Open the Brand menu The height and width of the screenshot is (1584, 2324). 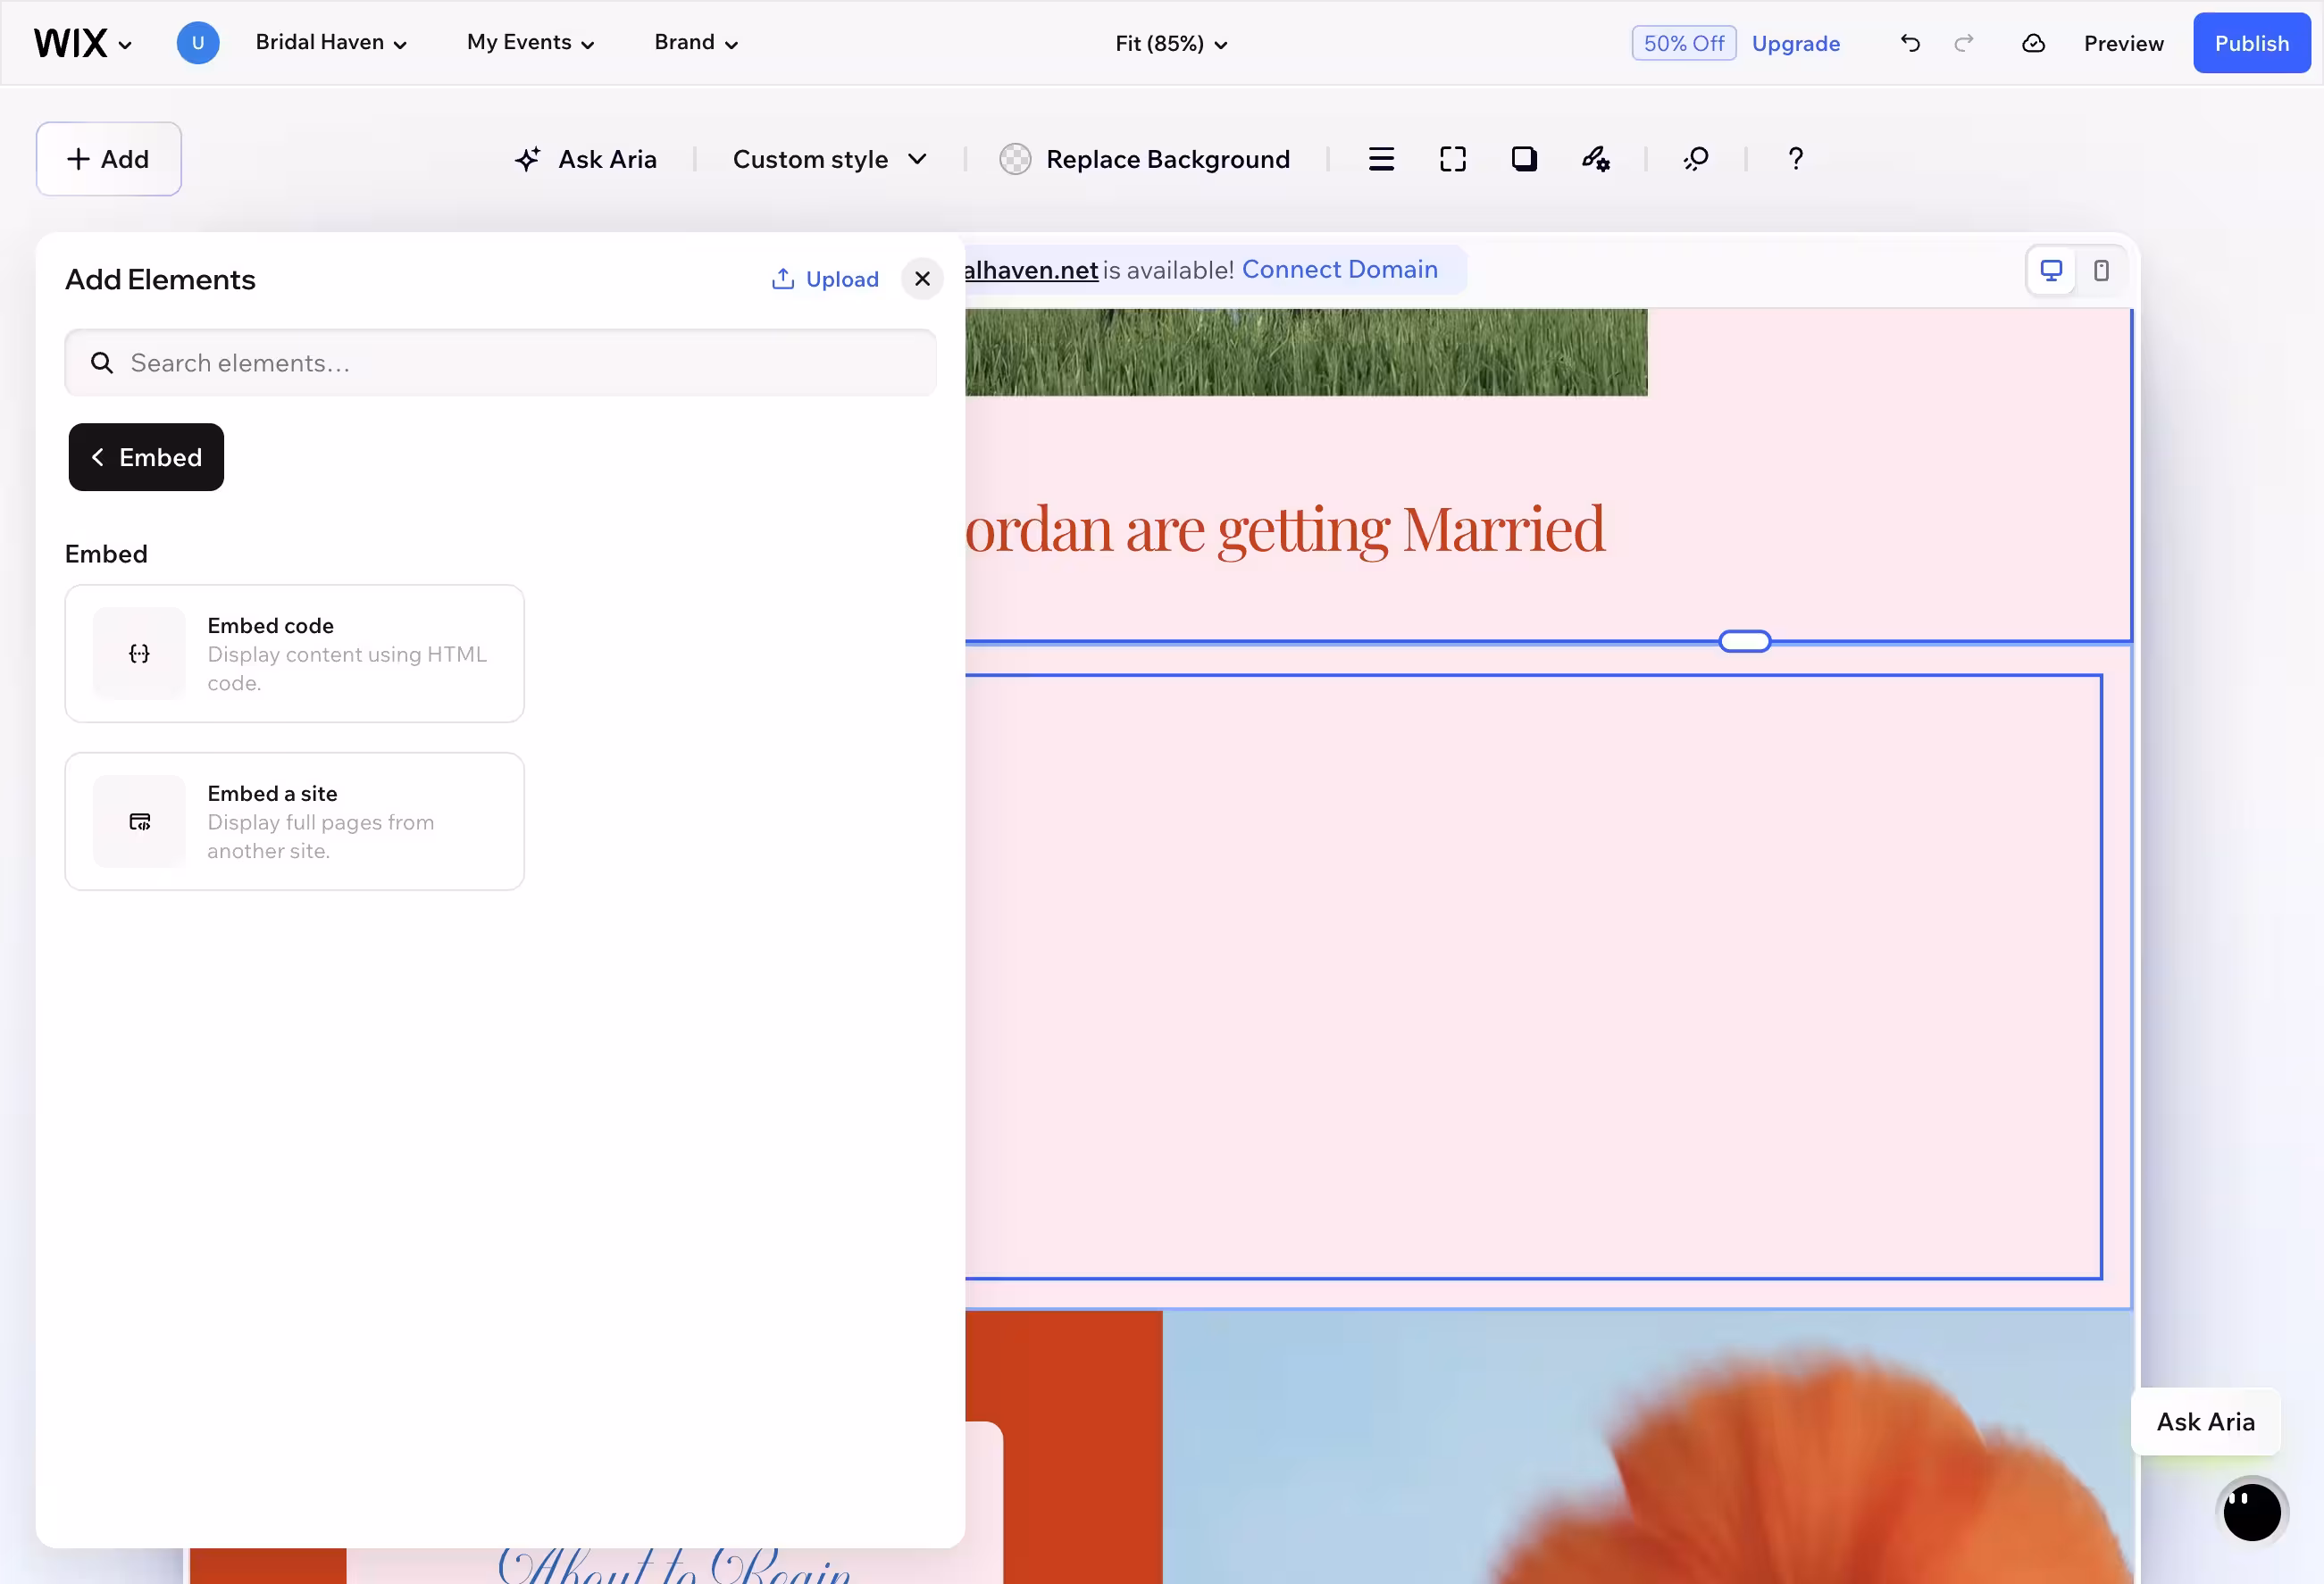pyautogui.click(x=694, y=42)
